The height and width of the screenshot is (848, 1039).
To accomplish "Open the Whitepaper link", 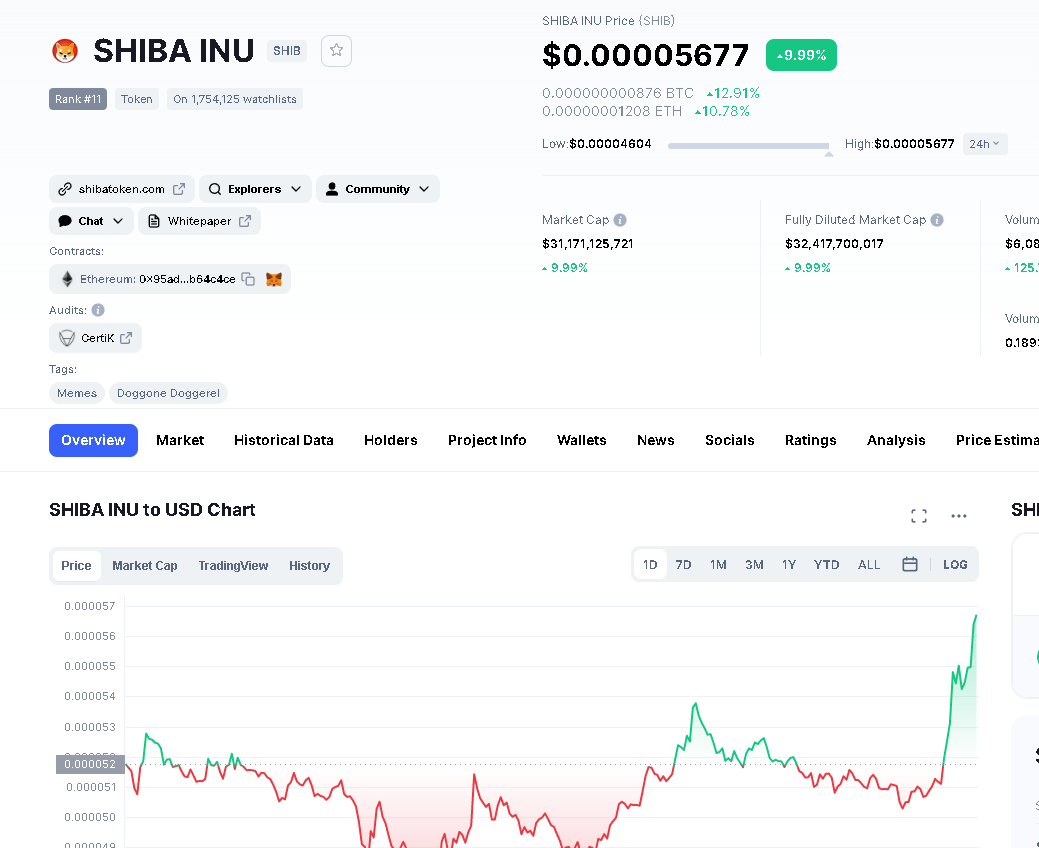I will pyautogui.click(x=199, y=221).
